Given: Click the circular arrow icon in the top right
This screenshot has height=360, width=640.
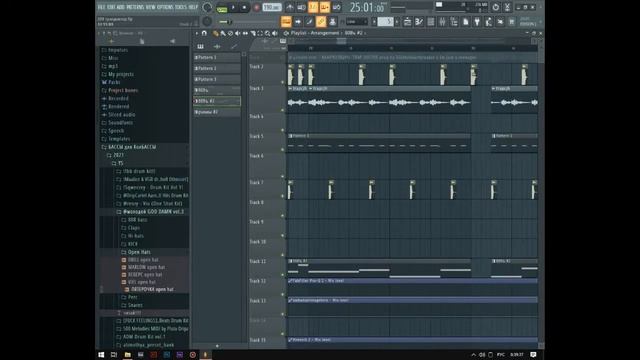Looking at the screenshot, I should (495, 7).
